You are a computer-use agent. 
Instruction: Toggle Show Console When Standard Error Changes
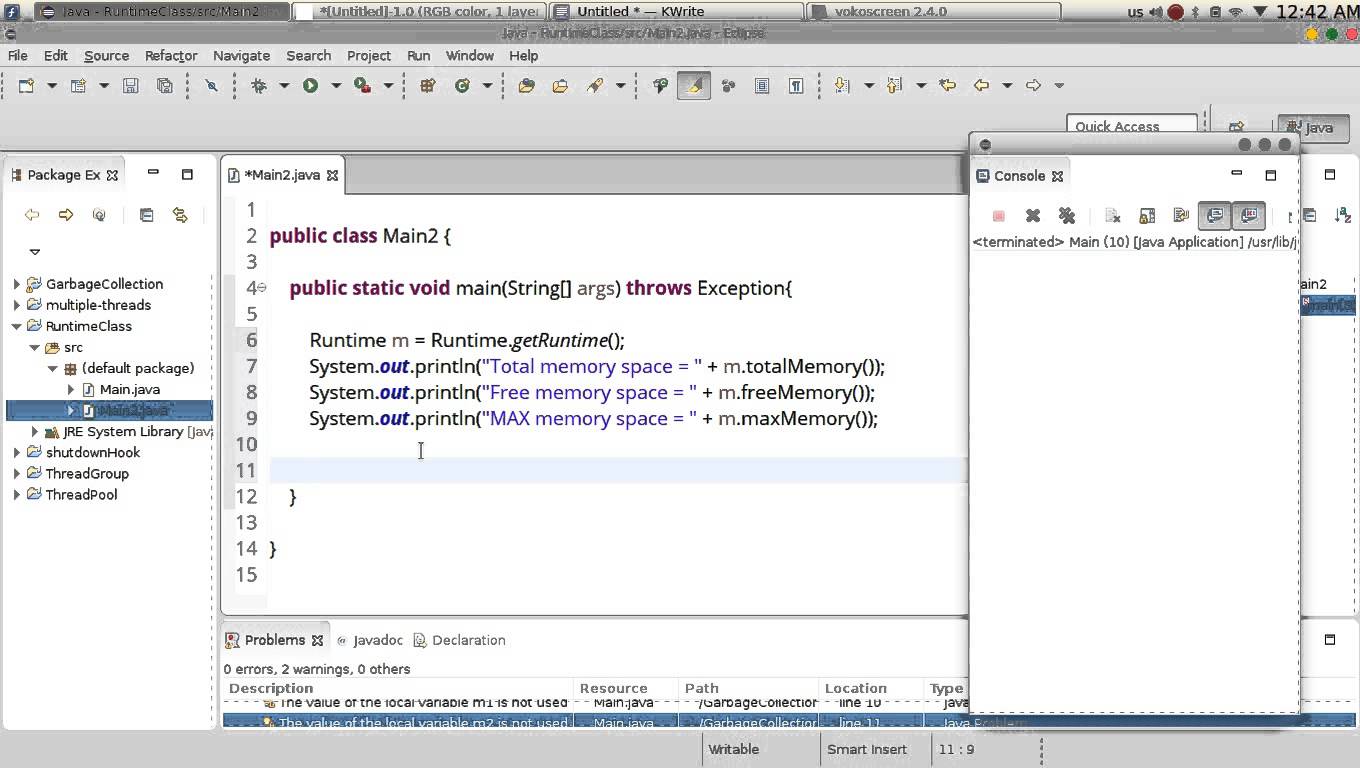click(x=1249, y=215)
